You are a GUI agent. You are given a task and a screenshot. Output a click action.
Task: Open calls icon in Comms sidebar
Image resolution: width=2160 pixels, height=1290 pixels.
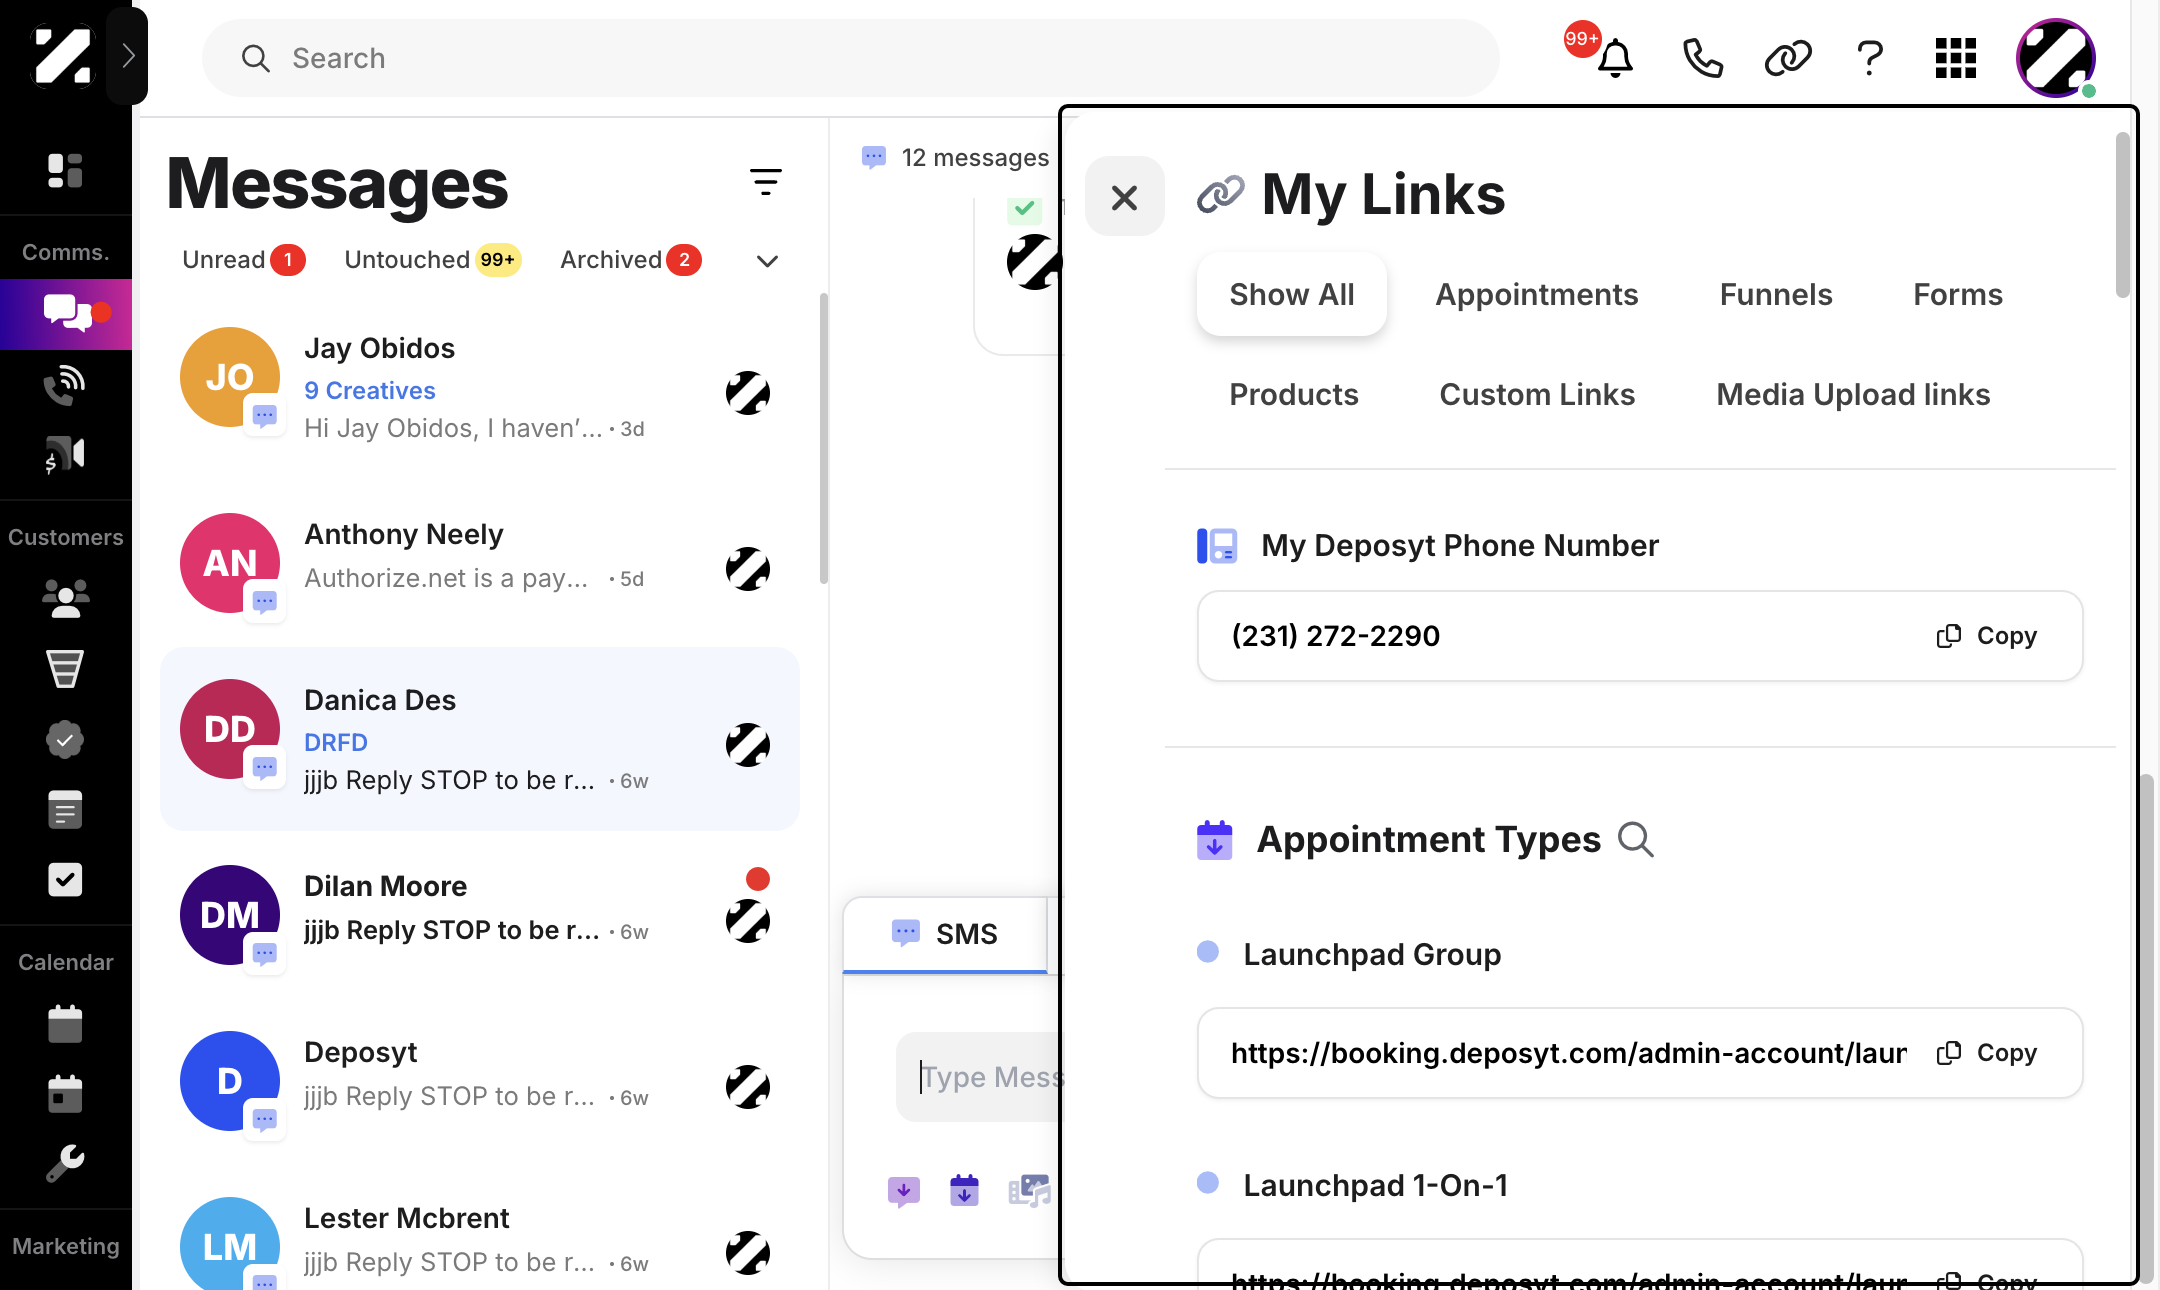[65, 384]
